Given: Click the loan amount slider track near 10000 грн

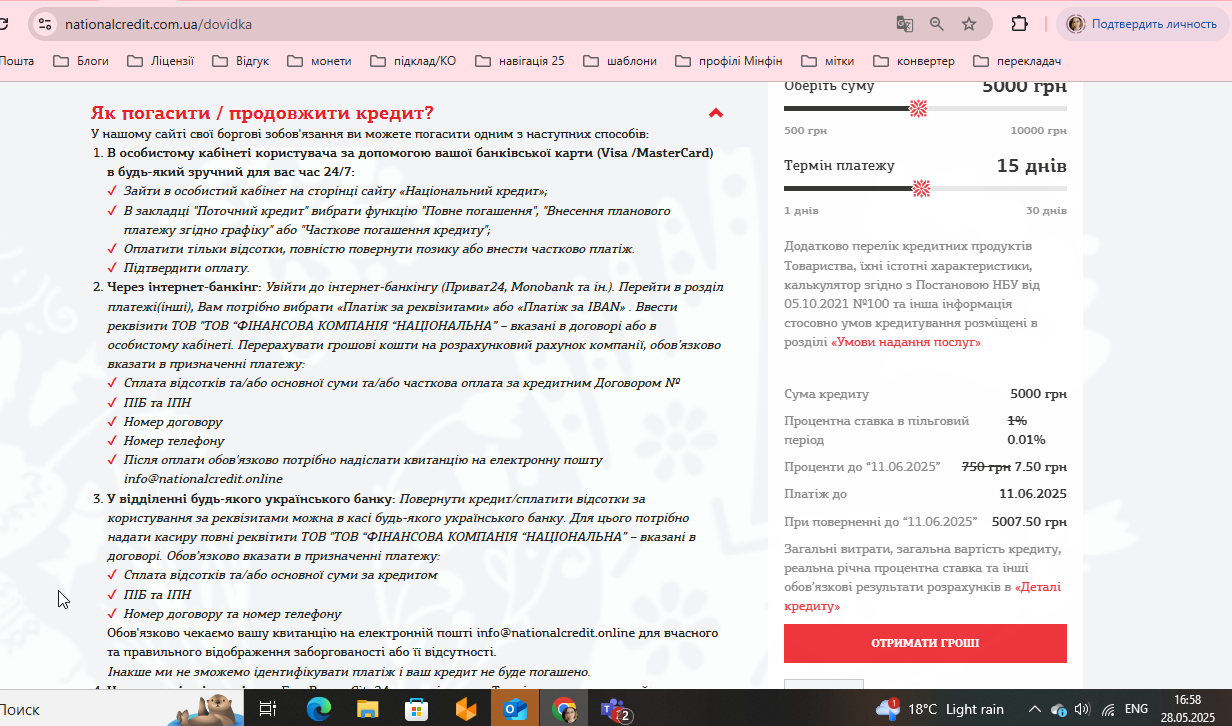Looking at the screenshot, I should click(1058, 108).
